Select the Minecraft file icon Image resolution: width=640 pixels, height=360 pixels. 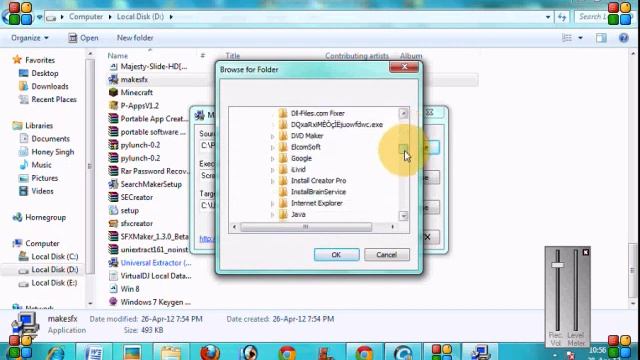click(113, 93)
